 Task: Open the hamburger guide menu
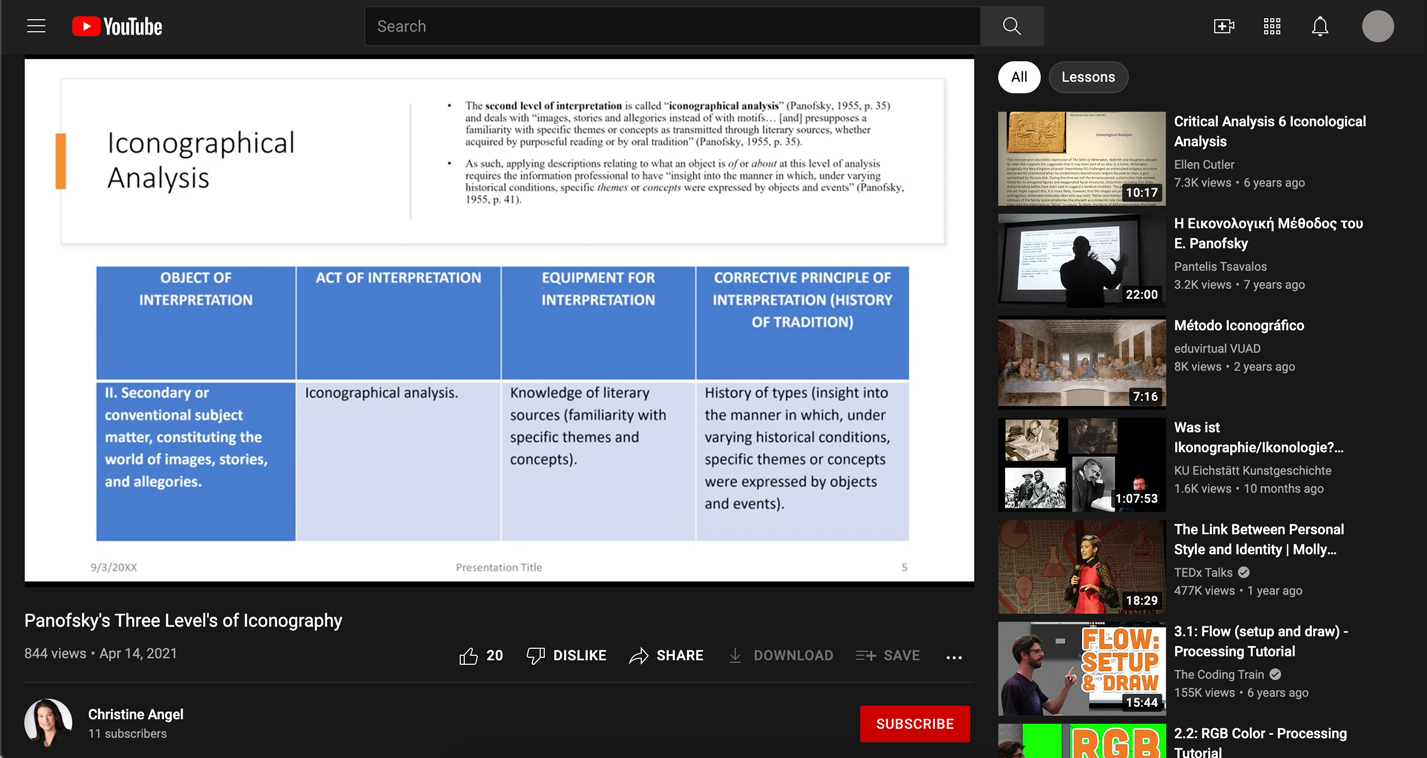click(x=36, y=26)
